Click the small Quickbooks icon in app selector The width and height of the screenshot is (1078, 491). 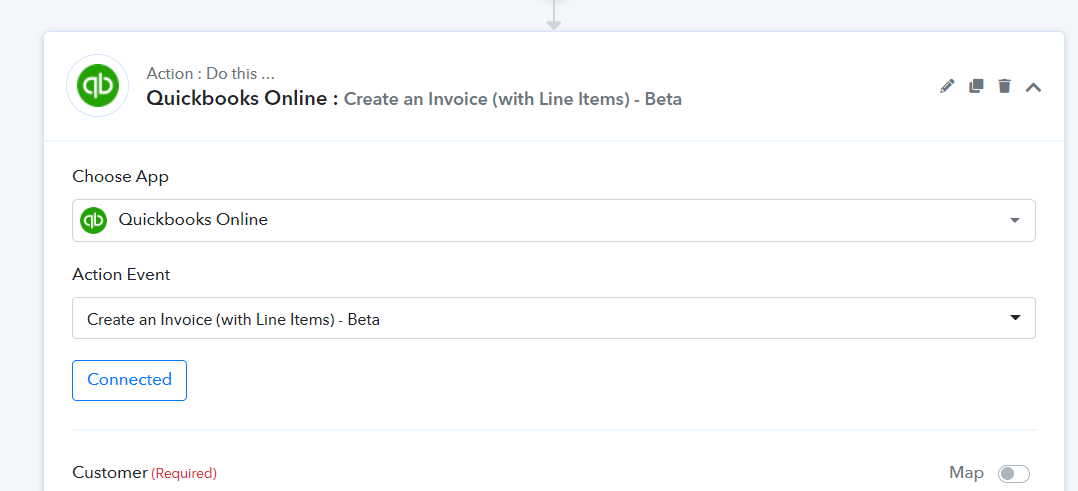tap(94, 220)
